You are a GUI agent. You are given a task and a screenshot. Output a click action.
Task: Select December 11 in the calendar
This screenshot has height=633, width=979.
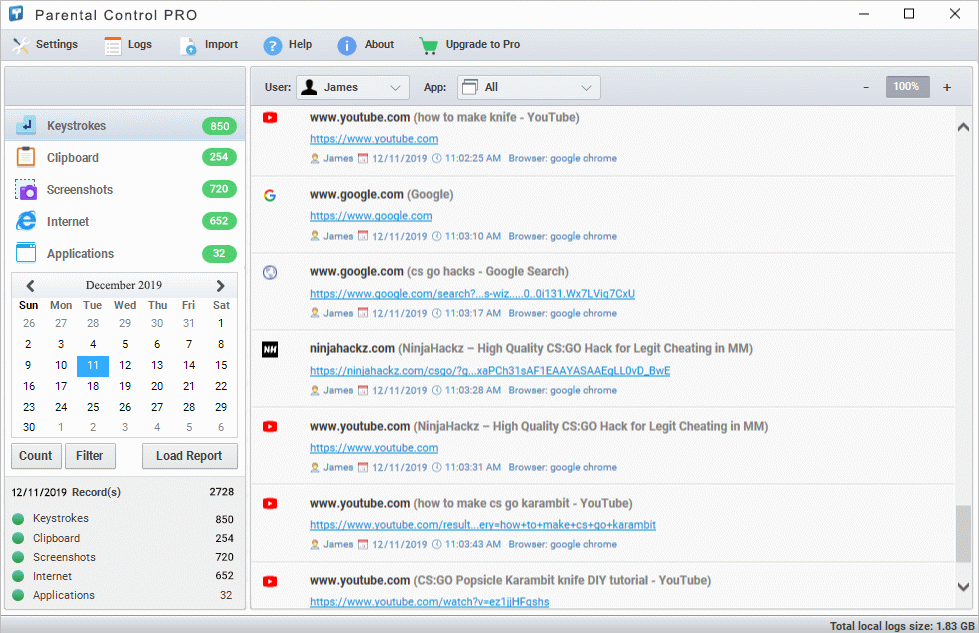pyautogui.click(x=93, y=366)
